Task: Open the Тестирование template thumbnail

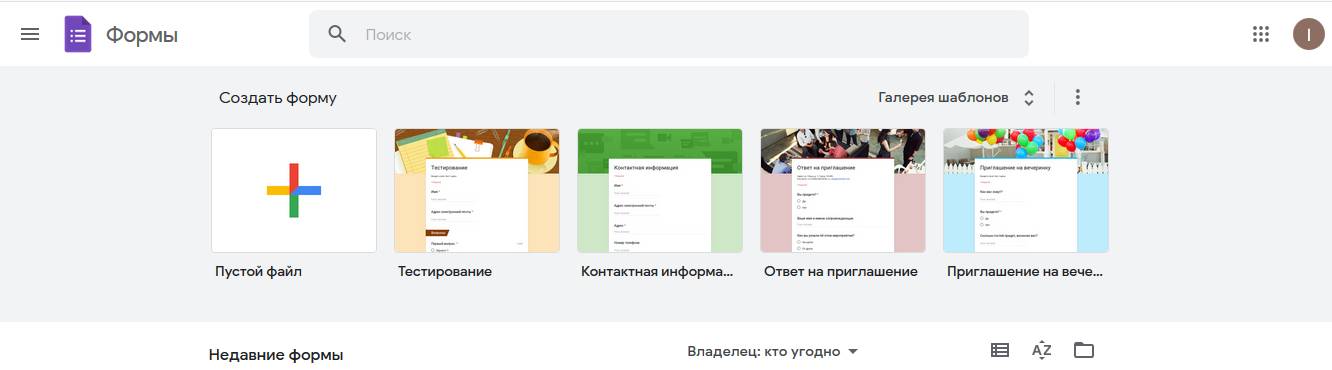Action: click(477, 190)
